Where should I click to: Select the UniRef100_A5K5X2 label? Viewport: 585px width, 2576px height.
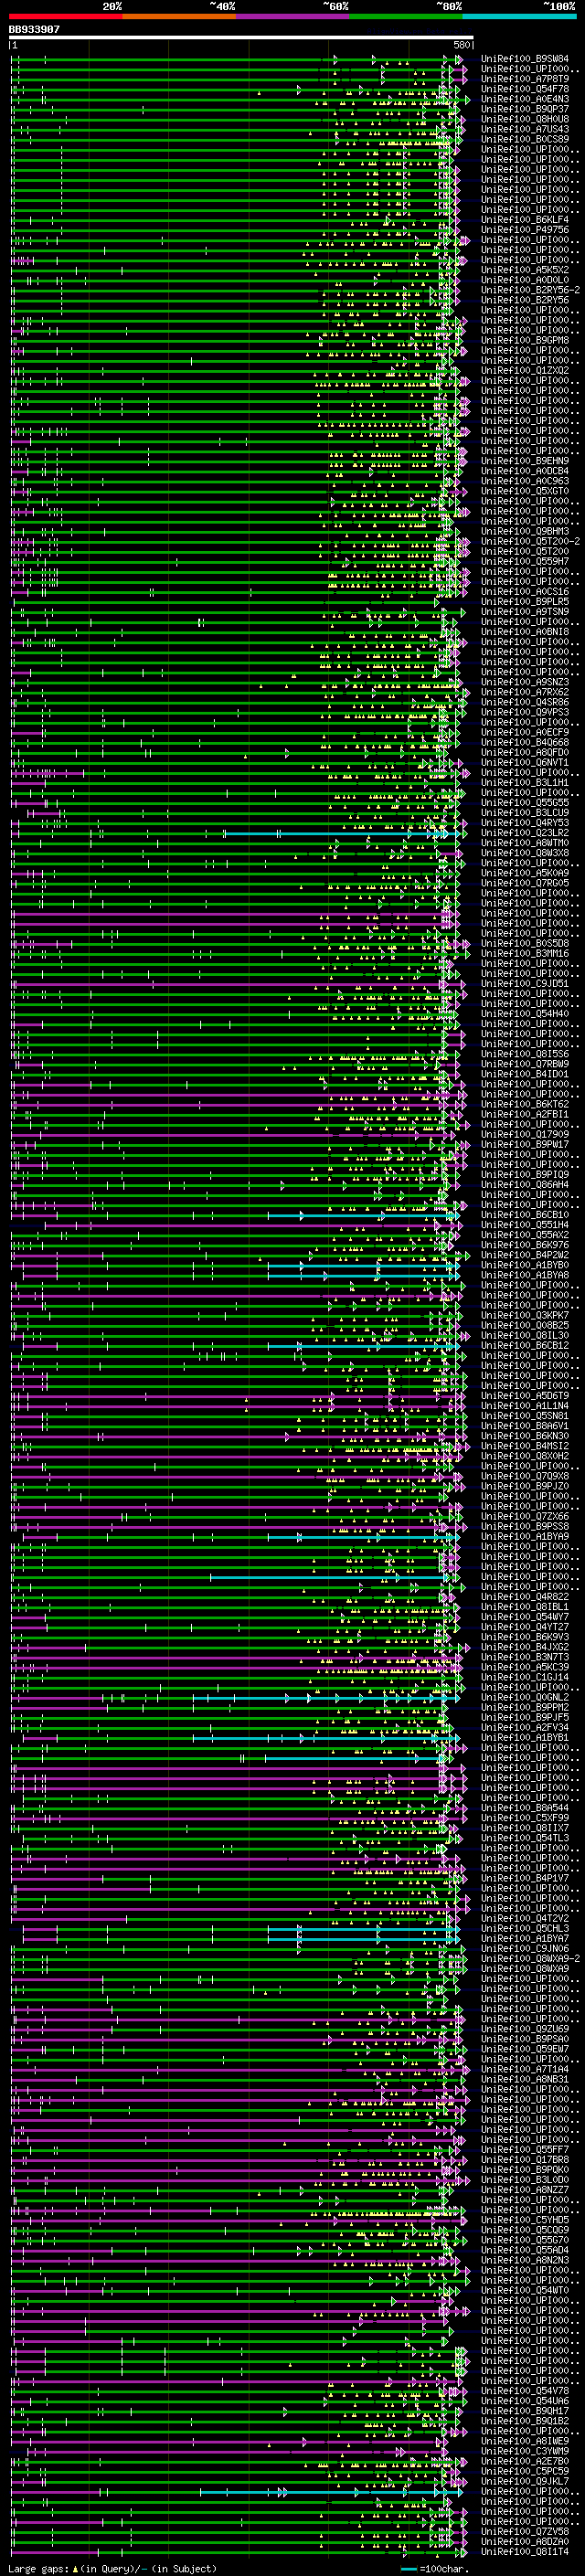click(525, 270)
